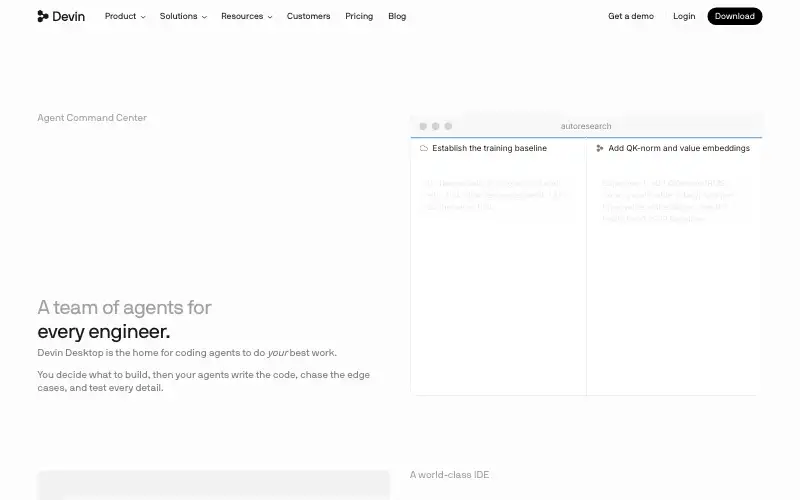Viewport: 800px width, 500px height.
Task: Click the first gray window control dot in autoresearch
Action: tap(423, 126)
